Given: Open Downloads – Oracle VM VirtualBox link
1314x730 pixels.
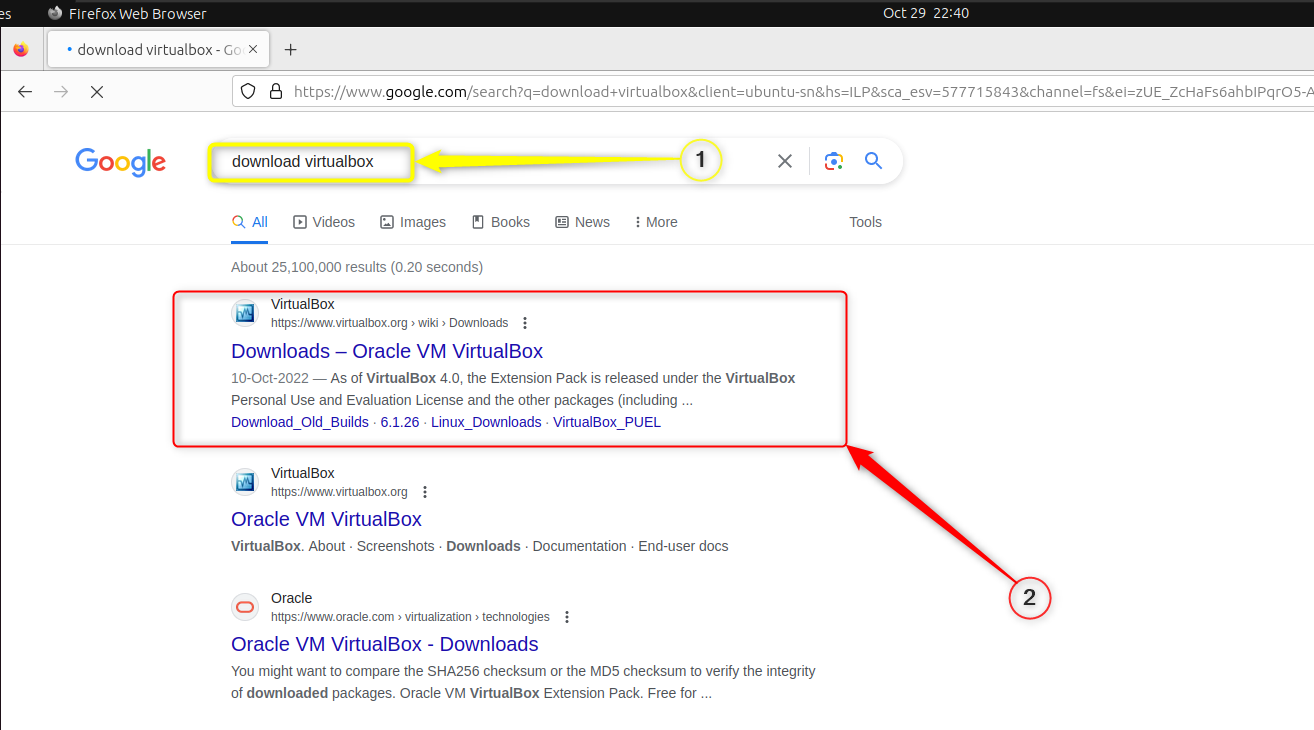Looking at the screenshot, I should coord(387,351).
